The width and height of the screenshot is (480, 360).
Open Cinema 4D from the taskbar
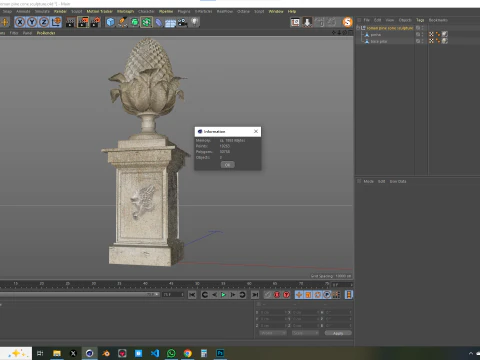click(x=89, y=353)
